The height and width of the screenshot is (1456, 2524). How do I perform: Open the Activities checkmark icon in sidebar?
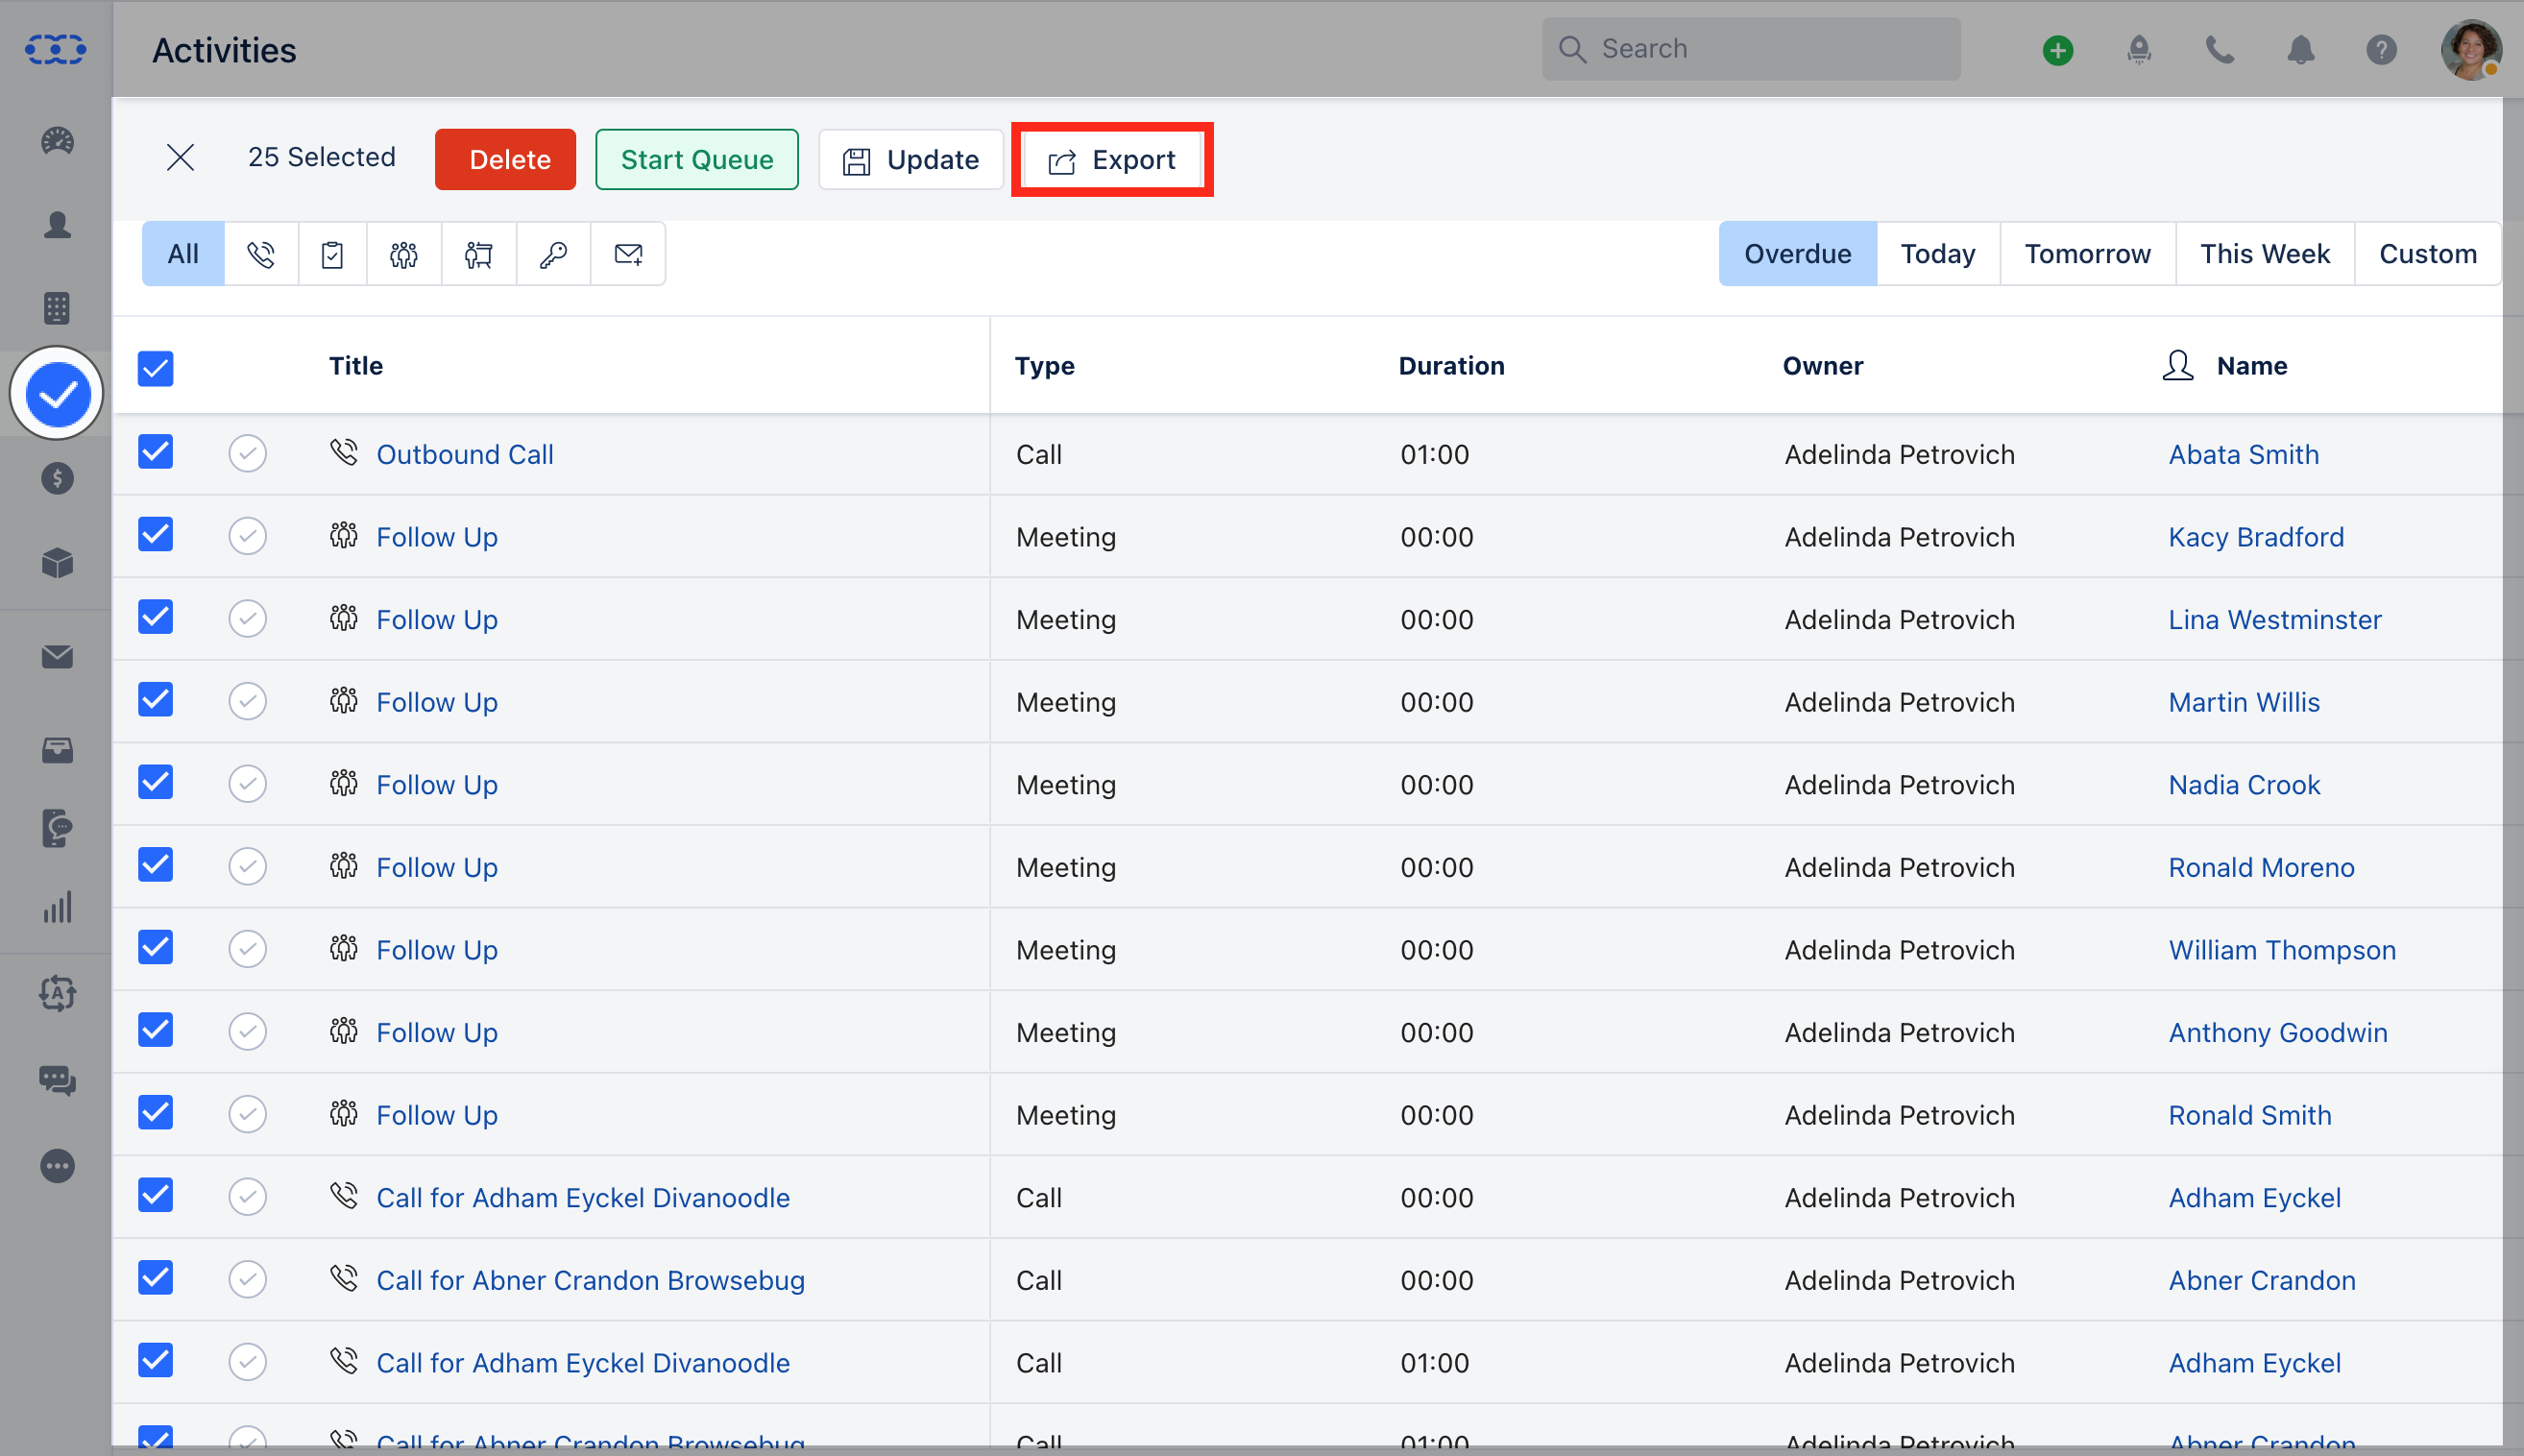pos(57,394)
